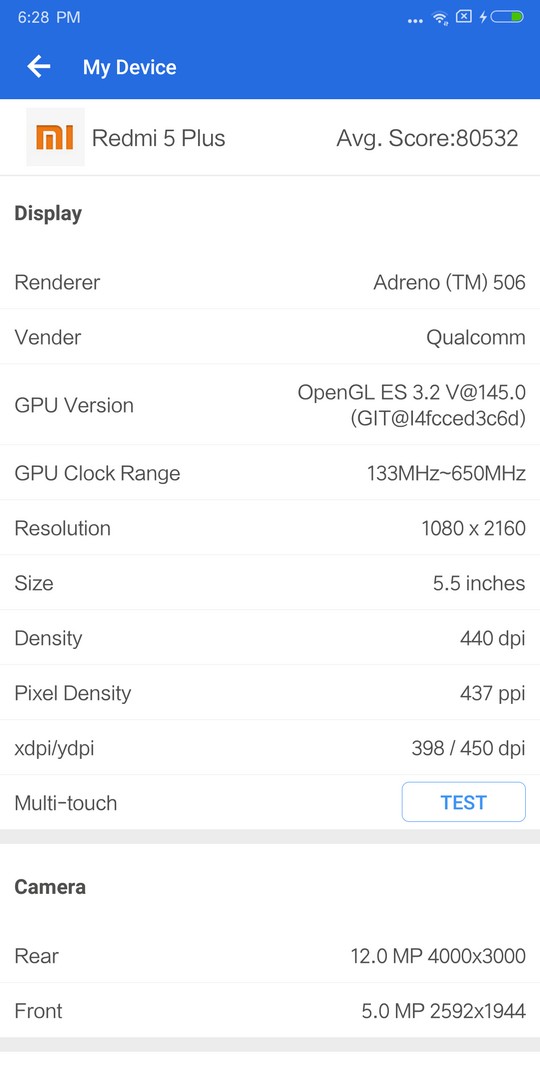Select the My Device title
The height and width of the screenshot is (1080, 540).
click(129, 67)
